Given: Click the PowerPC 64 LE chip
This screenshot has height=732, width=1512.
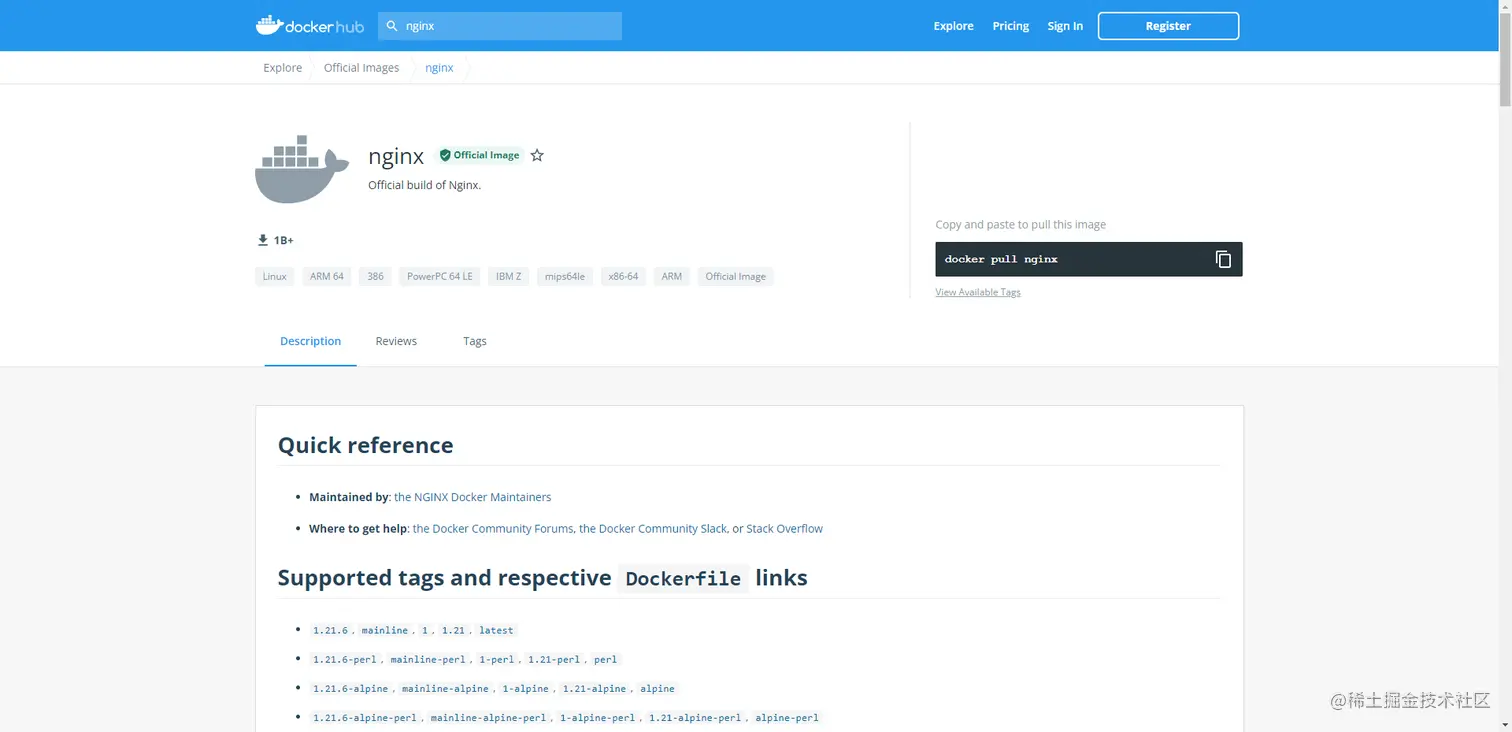Looking at the screenshot, I should coord(440,276).
